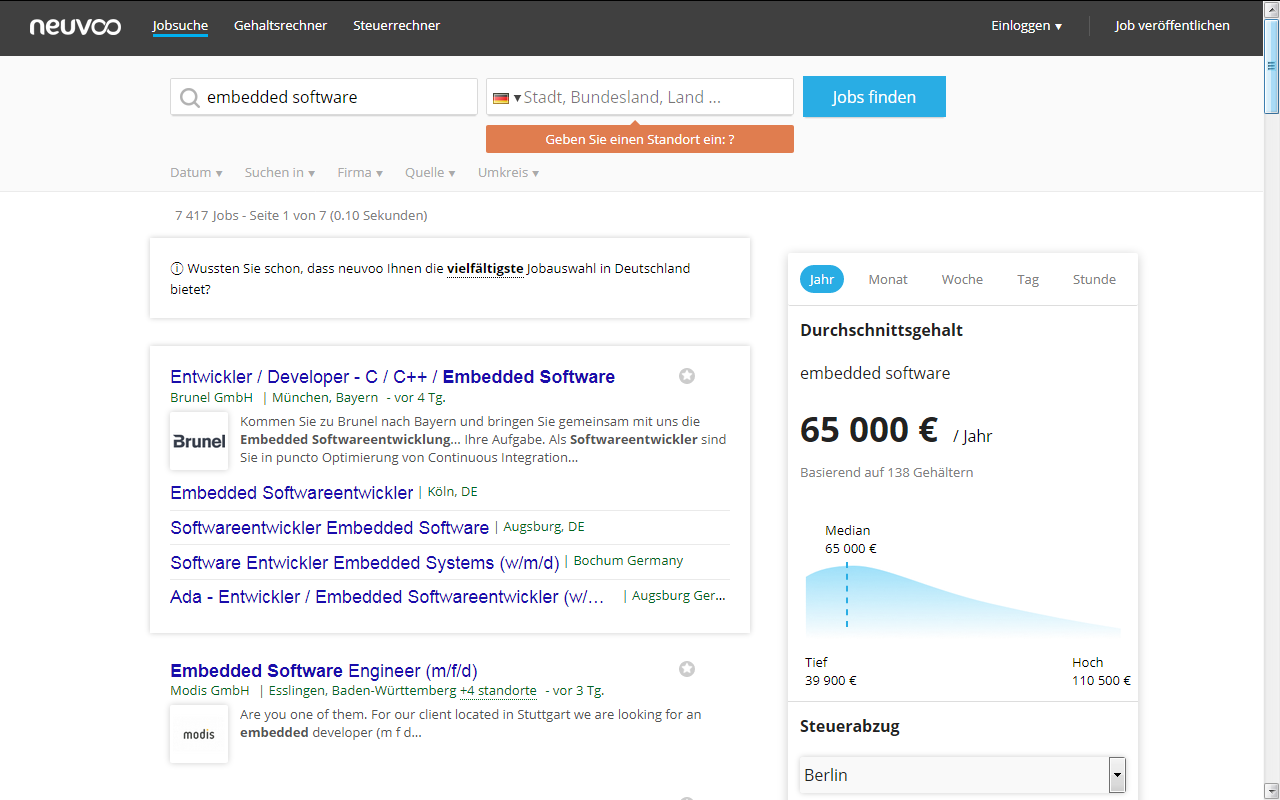Go to Gehaltsrechner
Image resolution: width=1280 pixels, height=800 pixels.
[x=280, y=26]
